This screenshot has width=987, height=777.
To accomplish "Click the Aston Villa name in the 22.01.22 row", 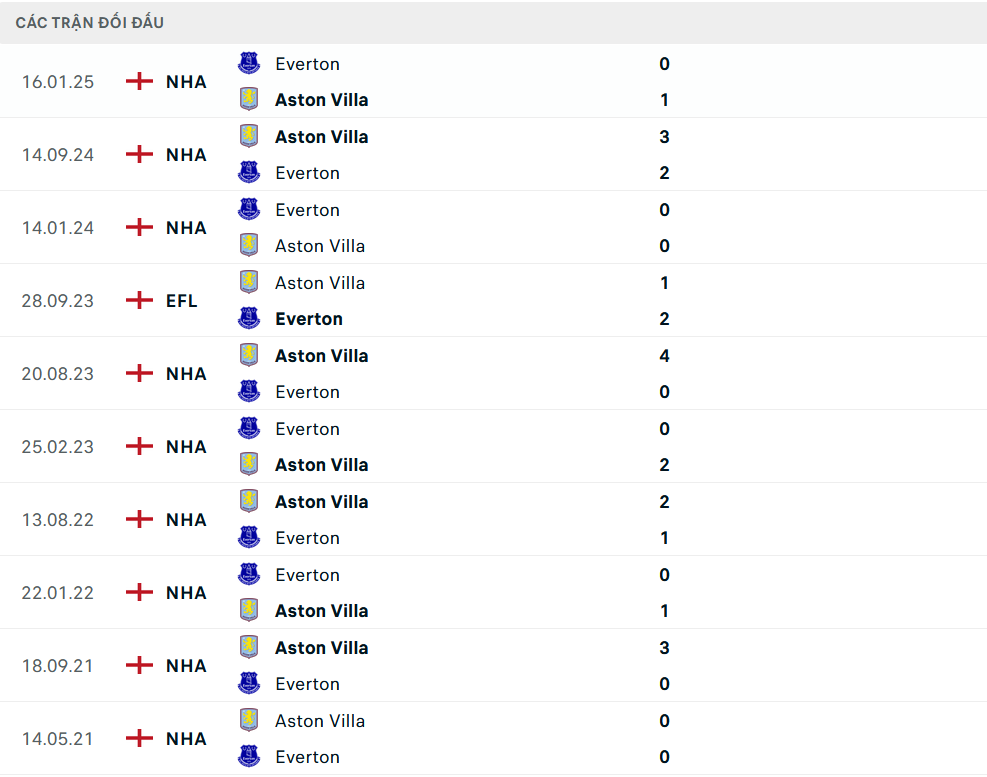I will click(x=321, y=610).
